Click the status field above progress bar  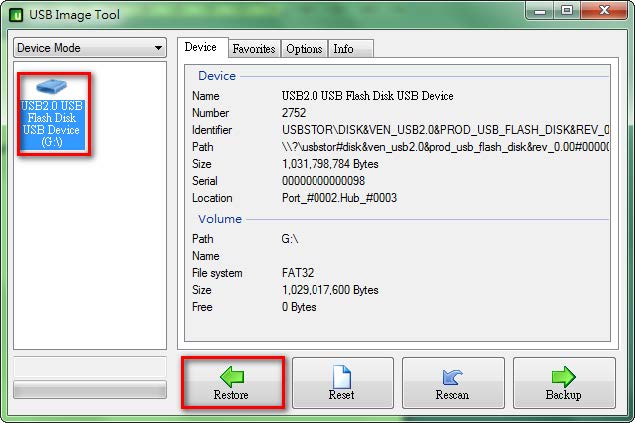pyautogui.click(x=90, y=367)
